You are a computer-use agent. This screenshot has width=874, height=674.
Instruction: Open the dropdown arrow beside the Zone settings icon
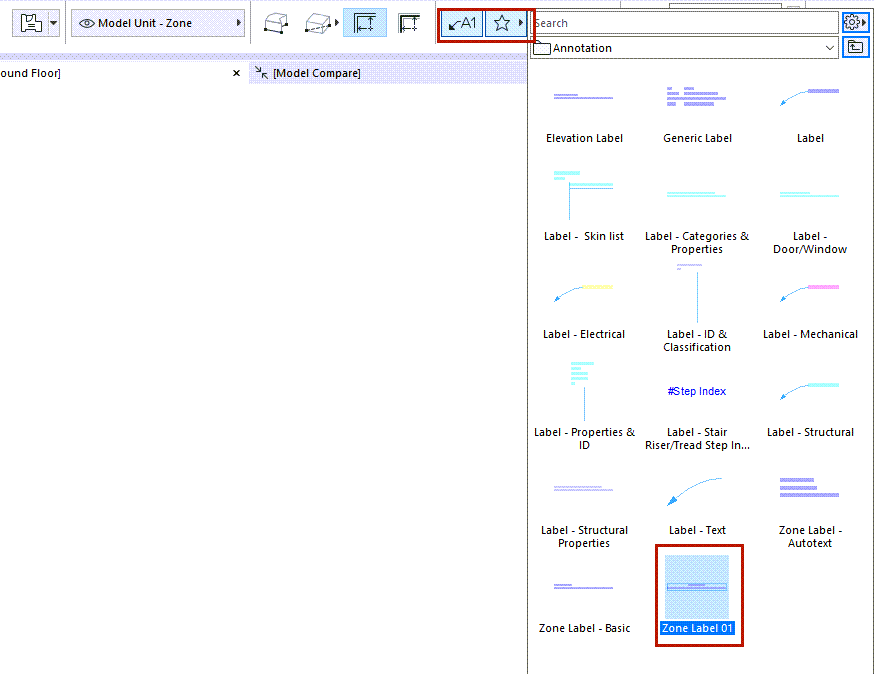tap(54, 23)
